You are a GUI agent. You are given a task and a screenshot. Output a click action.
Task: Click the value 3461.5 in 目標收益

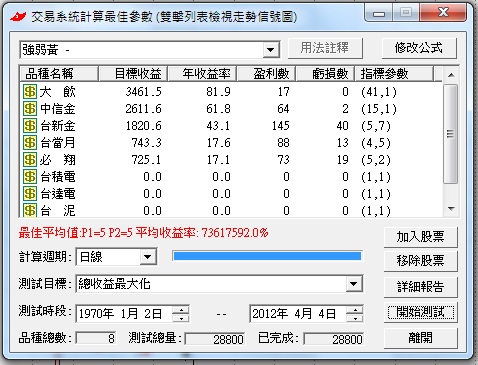pyautogui.click(x=144, y=92)
